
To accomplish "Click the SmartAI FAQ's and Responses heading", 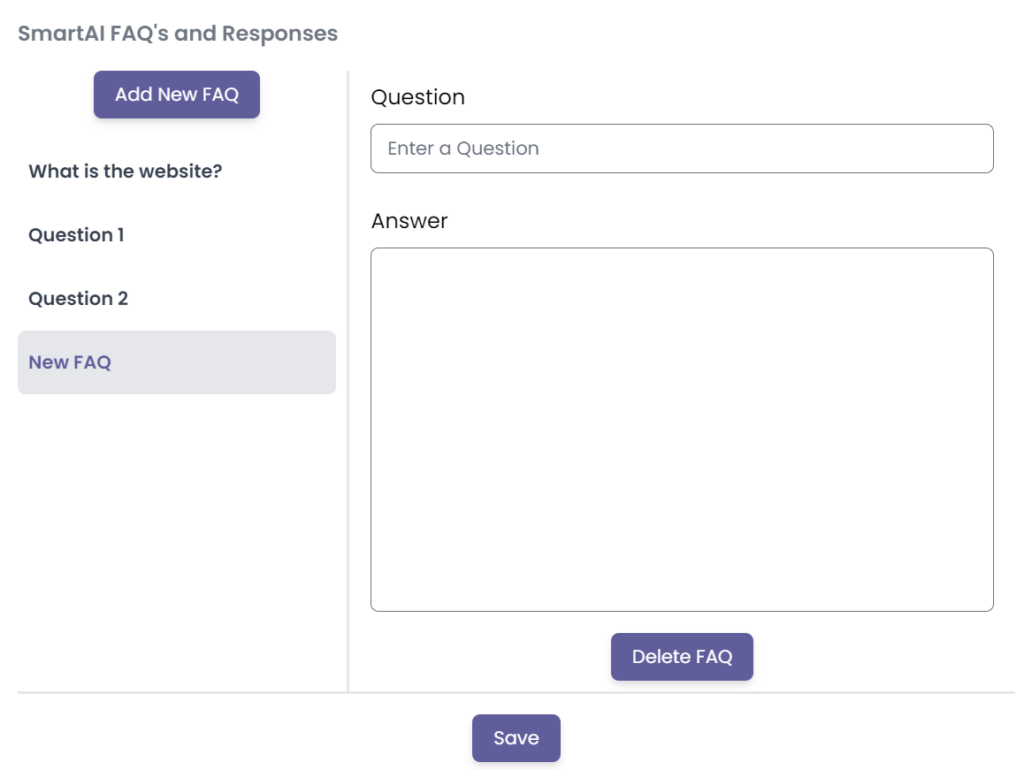I will pos(178,33).
